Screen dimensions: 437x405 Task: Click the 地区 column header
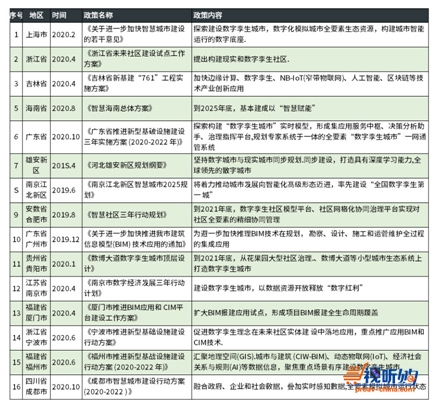[36, 15]
